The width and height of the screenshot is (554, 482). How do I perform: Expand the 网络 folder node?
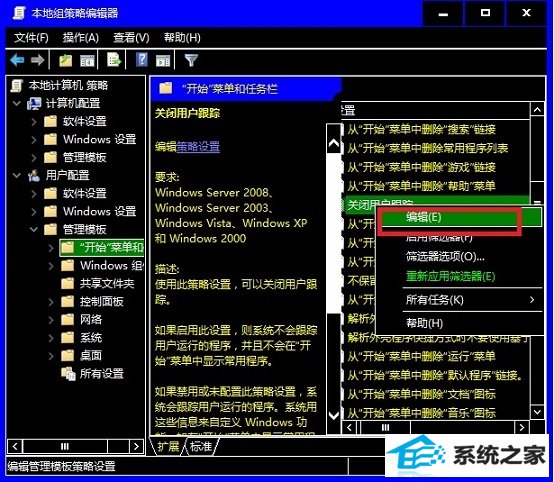(51, 319)
